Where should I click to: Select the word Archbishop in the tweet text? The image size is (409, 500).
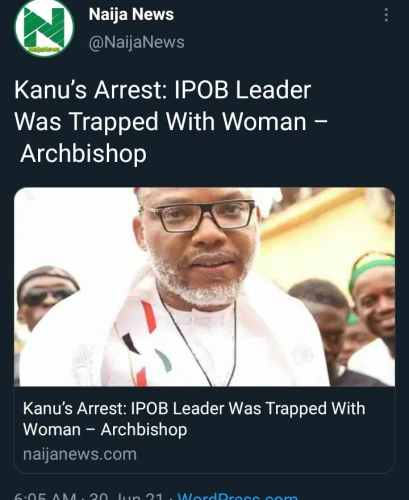[x=83, y=153]
